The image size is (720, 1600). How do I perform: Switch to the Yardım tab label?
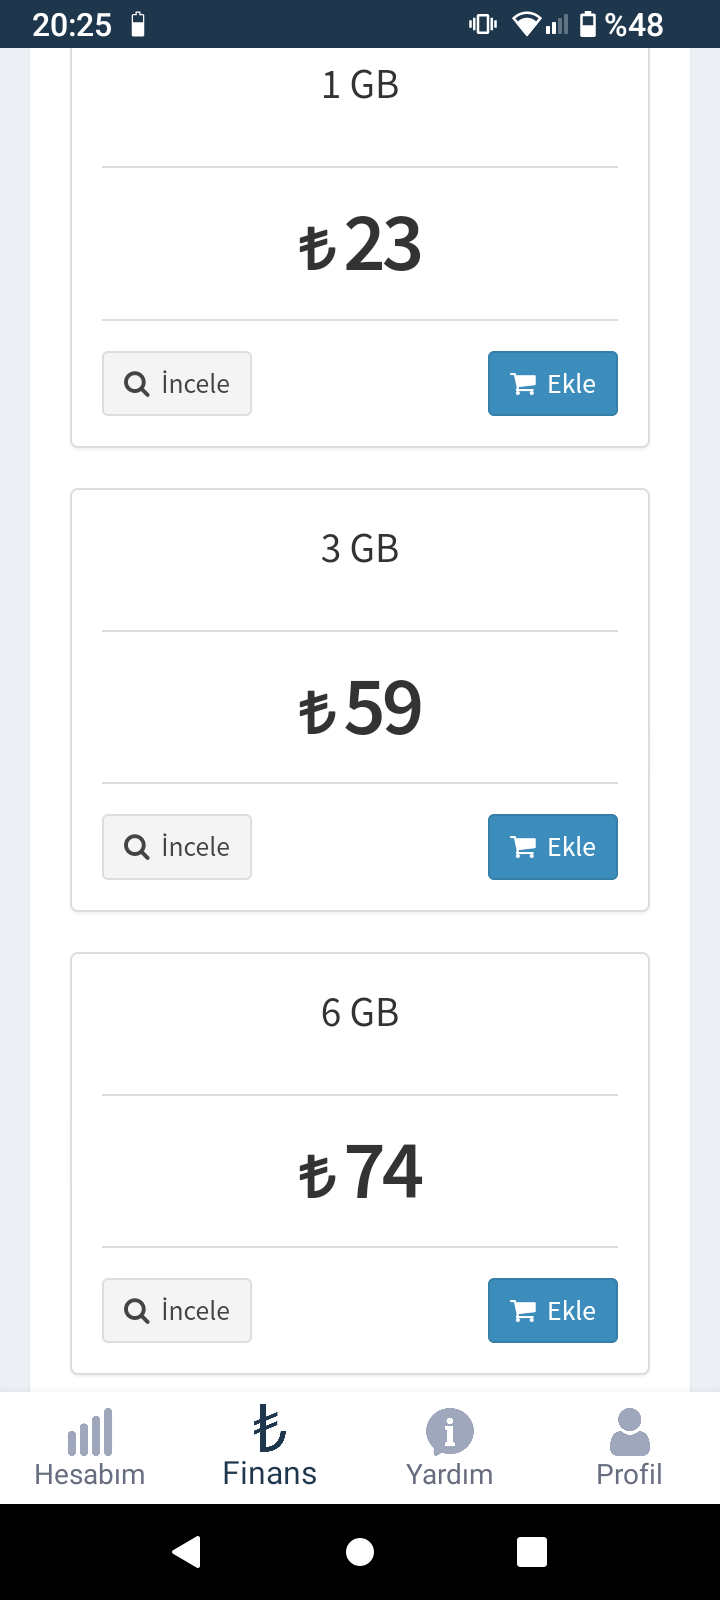point(450,1474)
